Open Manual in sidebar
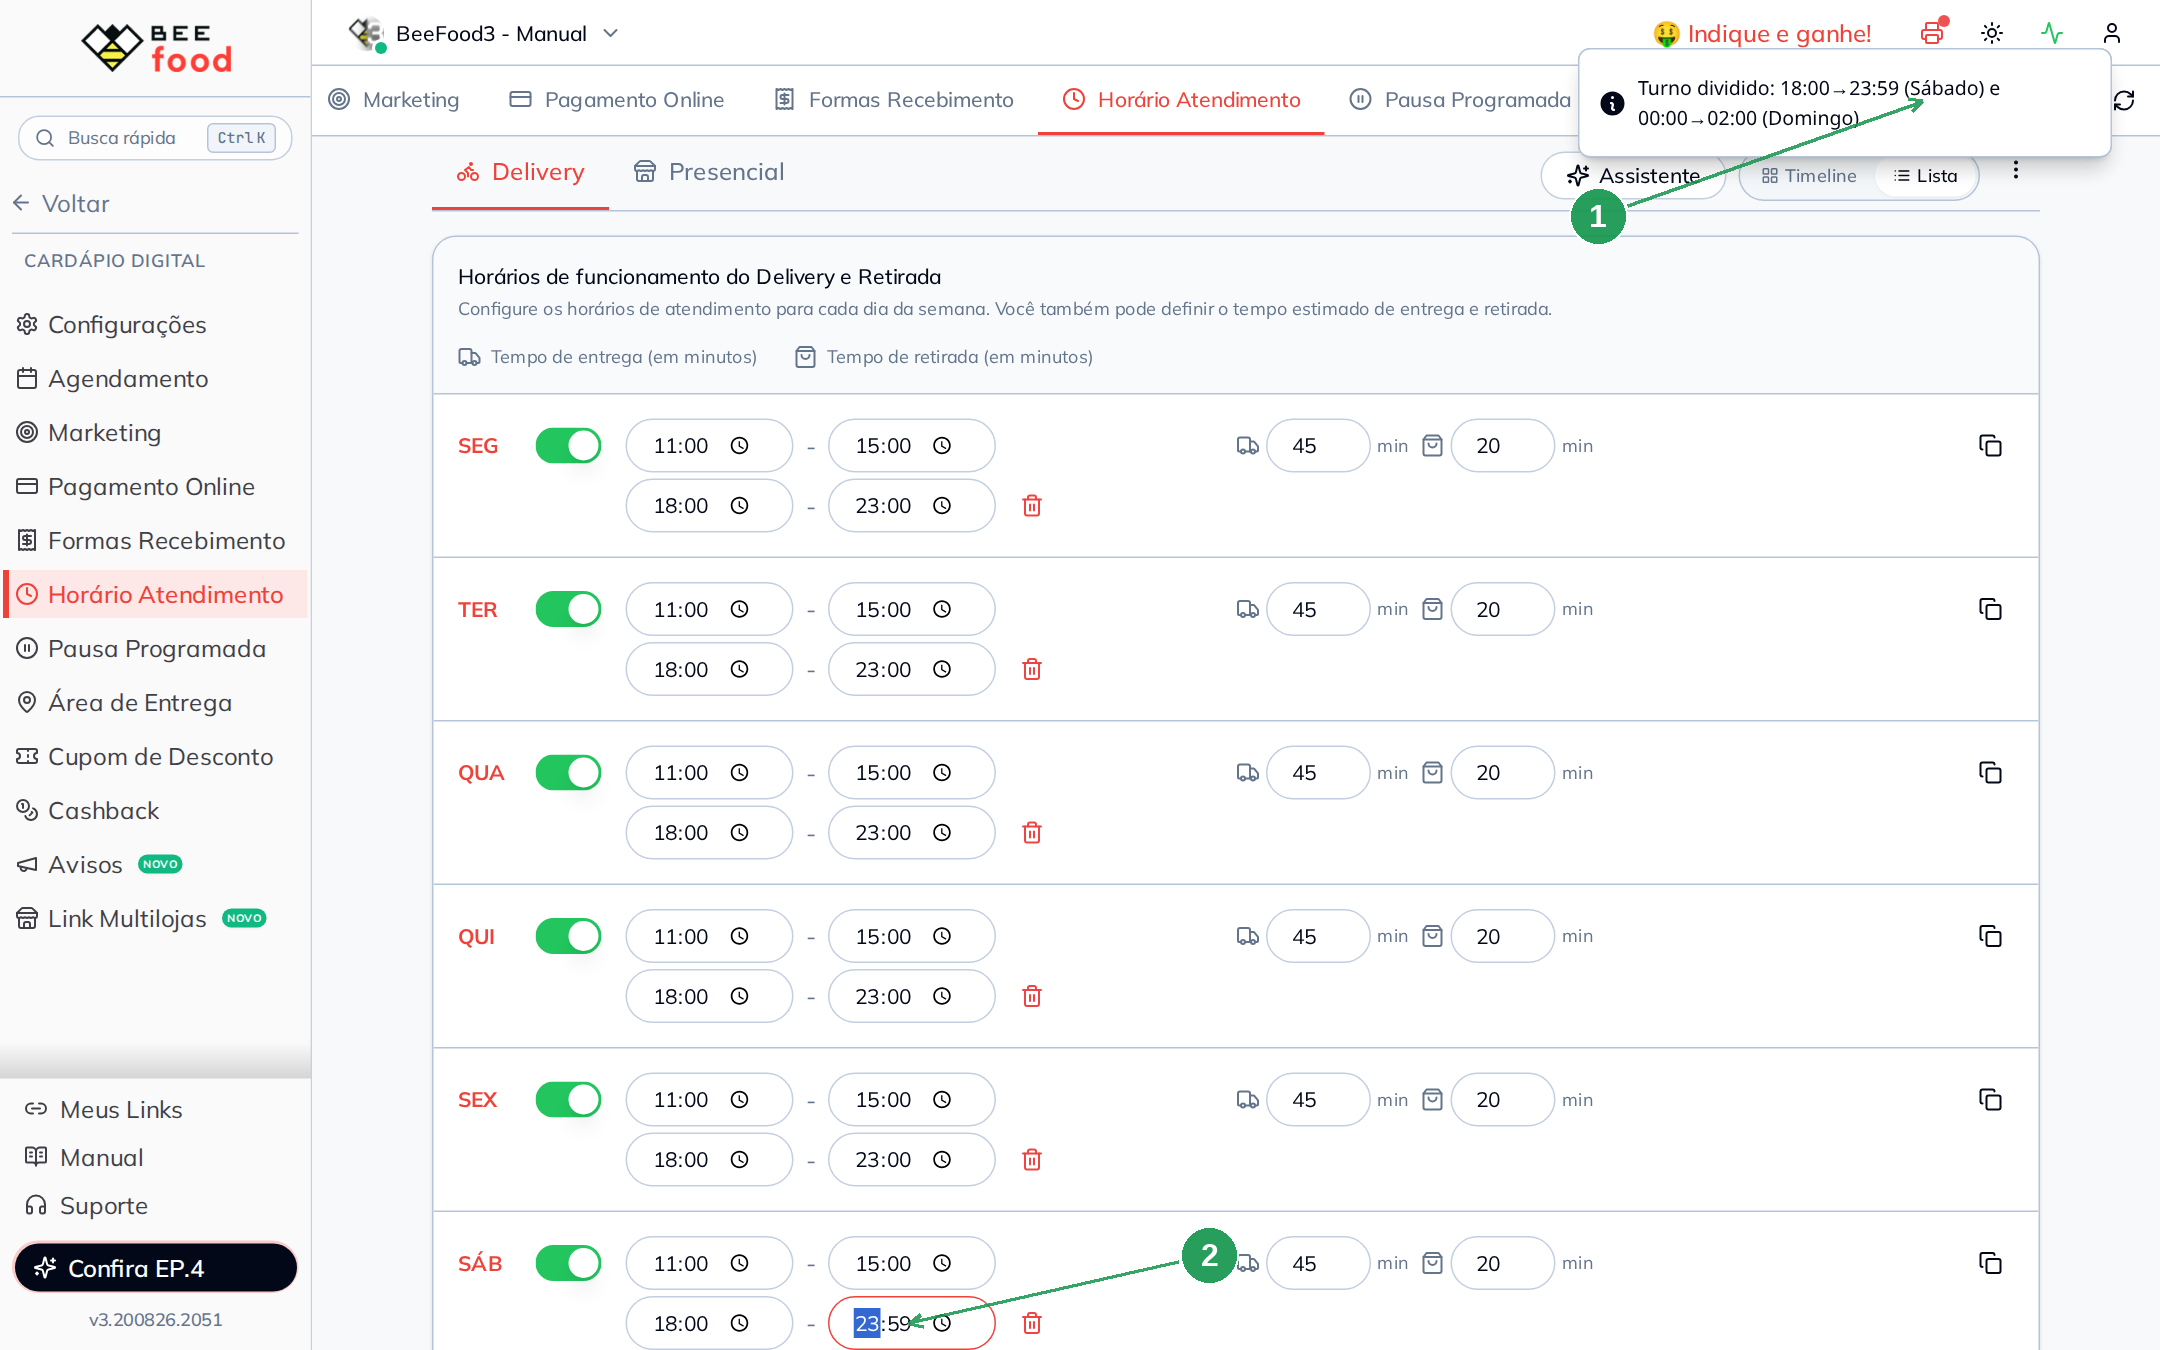Screen dimensions: 2160x1350 84,1158
